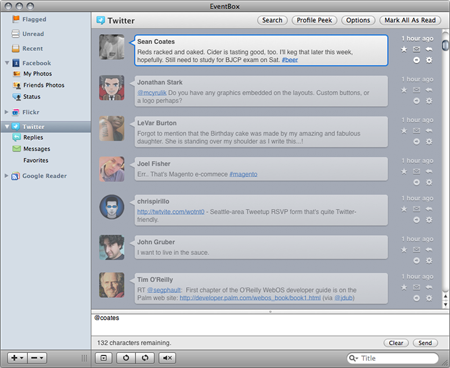This screenshot has width=450, height=368.
Task: Click the round dot icon on Sean Coates' tweet
Action: tap(416, 60)
